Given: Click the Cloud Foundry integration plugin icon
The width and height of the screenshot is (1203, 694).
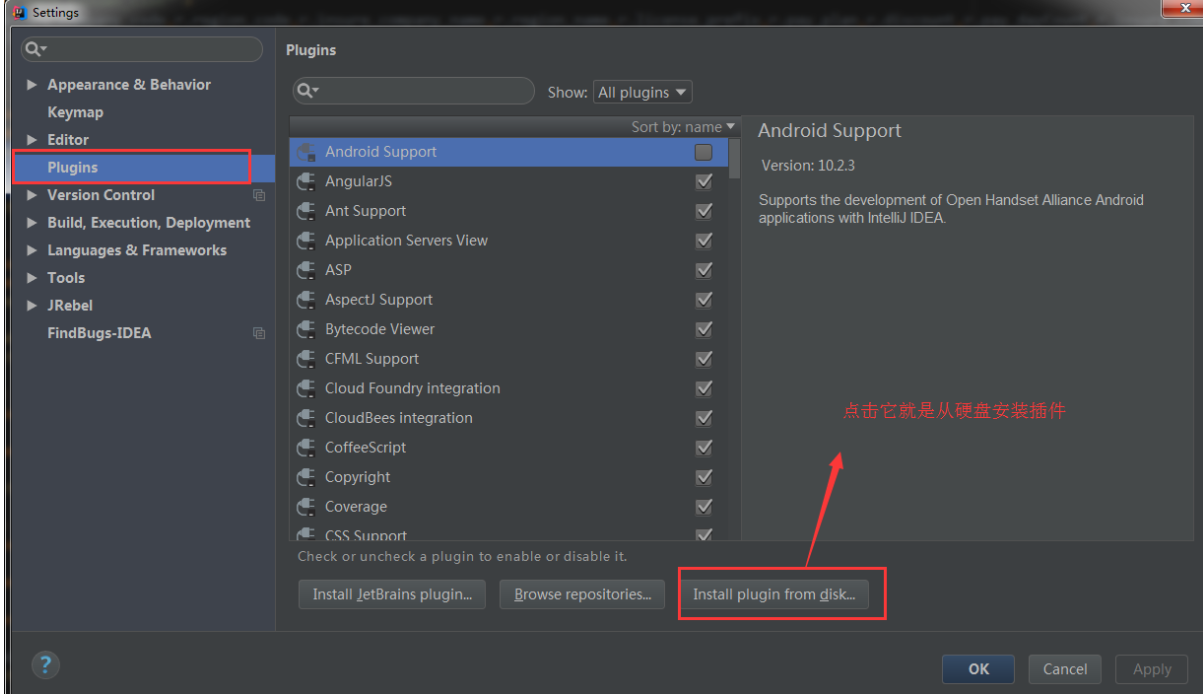Looking at the screenshot, I should pyautogui.click(x=307, y=388).
